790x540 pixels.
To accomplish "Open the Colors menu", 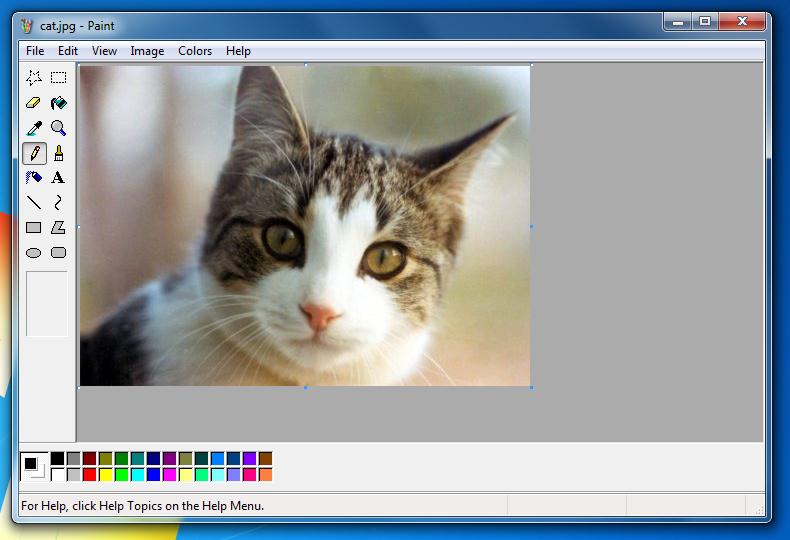I will click(x=195, y=51).
